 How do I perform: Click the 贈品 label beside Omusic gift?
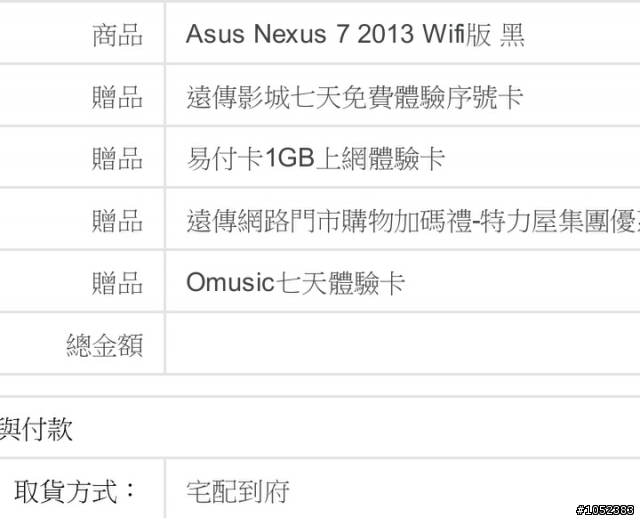(117, 283)
